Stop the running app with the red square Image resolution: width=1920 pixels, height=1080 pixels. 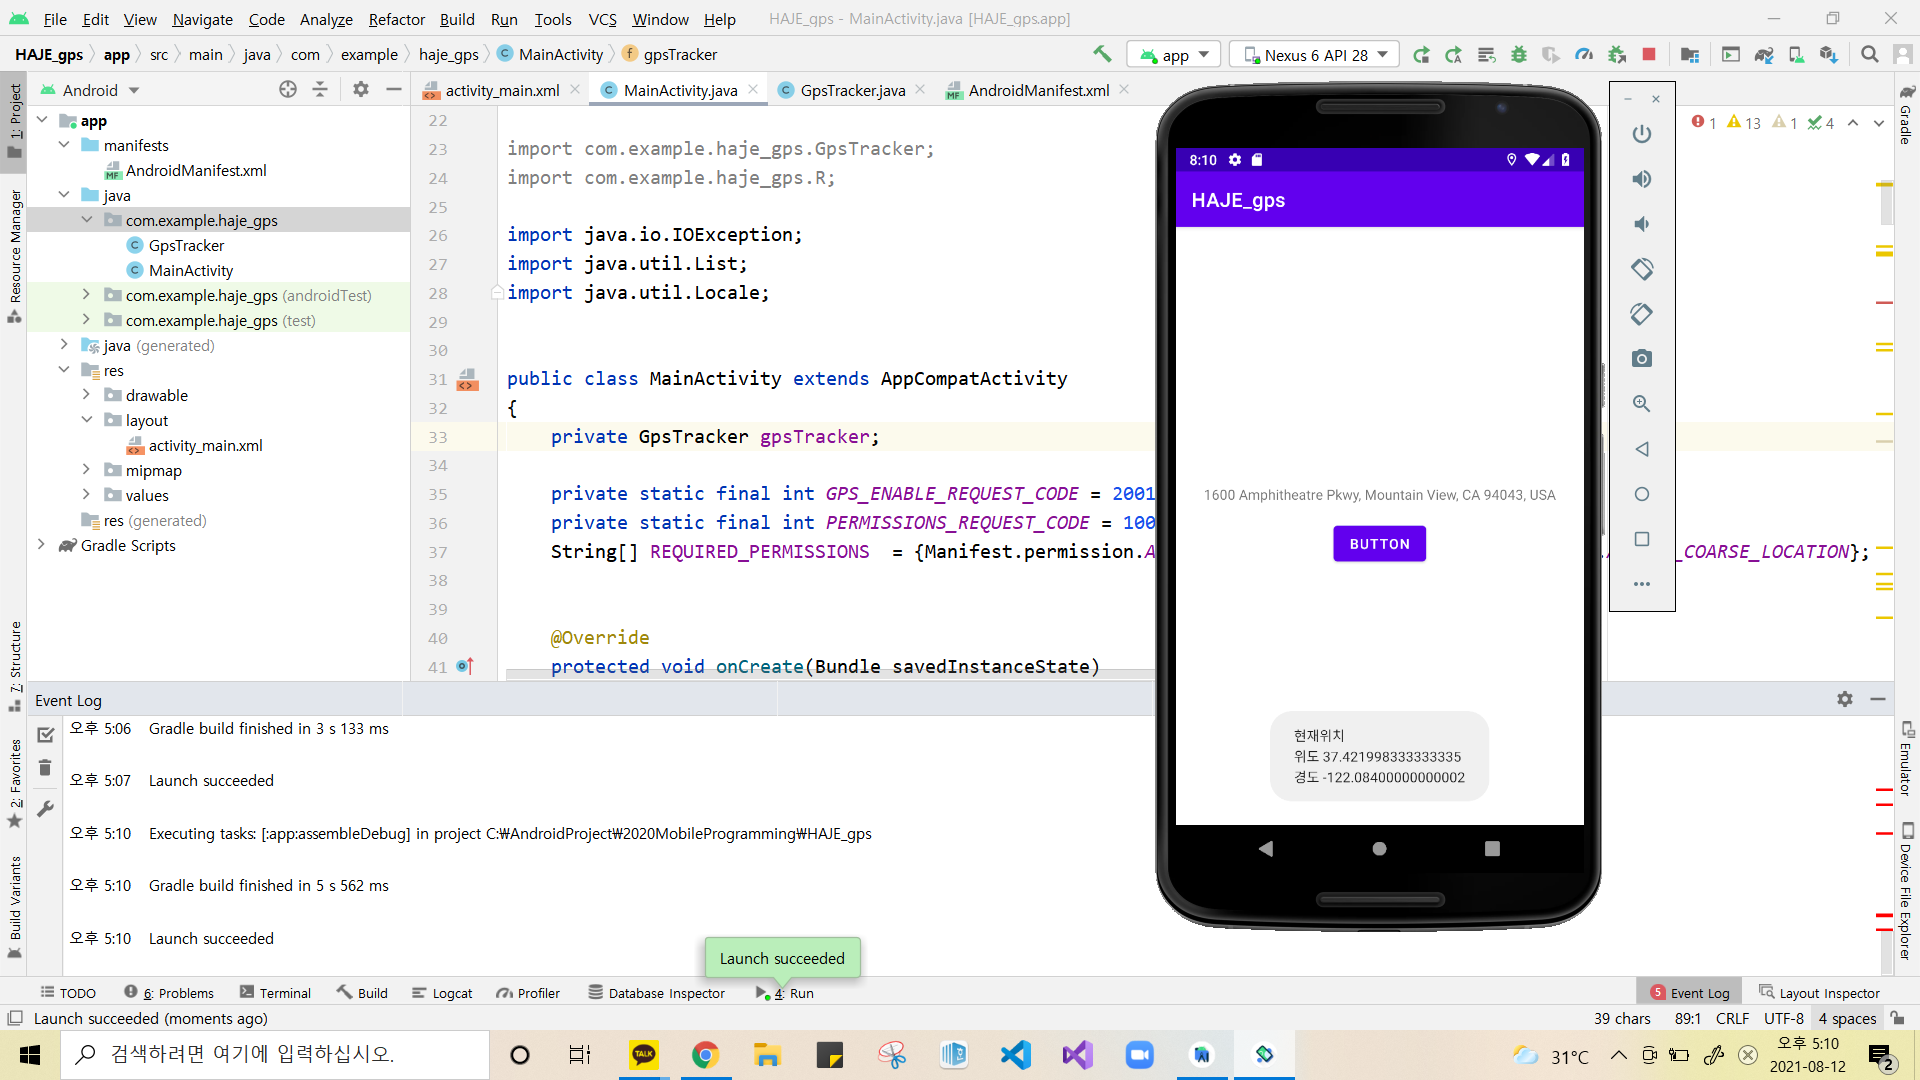[1649, 54]
